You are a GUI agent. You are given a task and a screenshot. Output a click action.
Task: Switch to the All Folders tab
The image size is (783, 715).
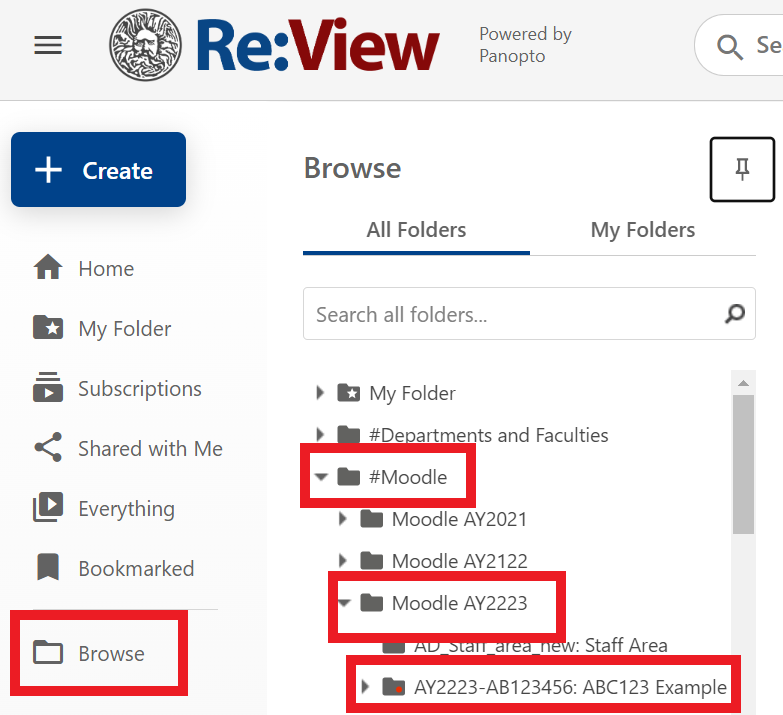click(x=416, y=231)
